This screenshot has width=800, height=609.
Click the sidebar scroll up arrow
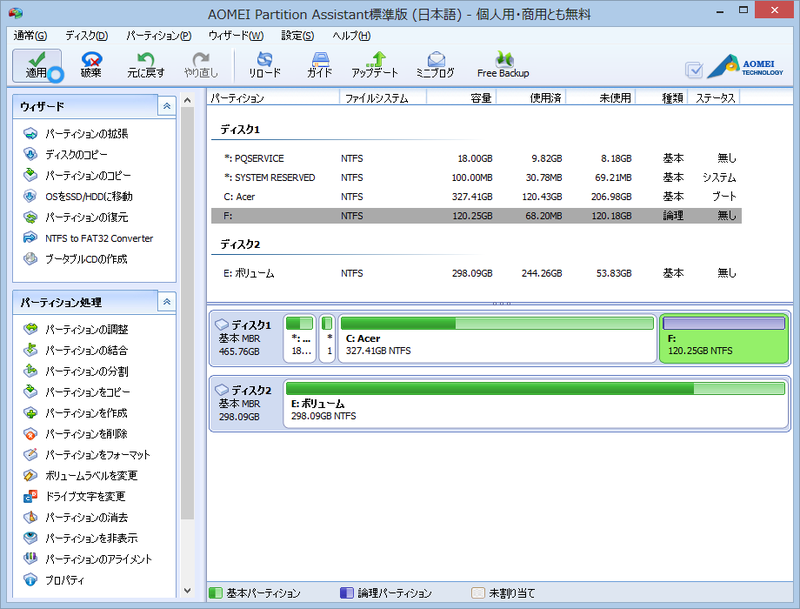(x=187, y=100)
